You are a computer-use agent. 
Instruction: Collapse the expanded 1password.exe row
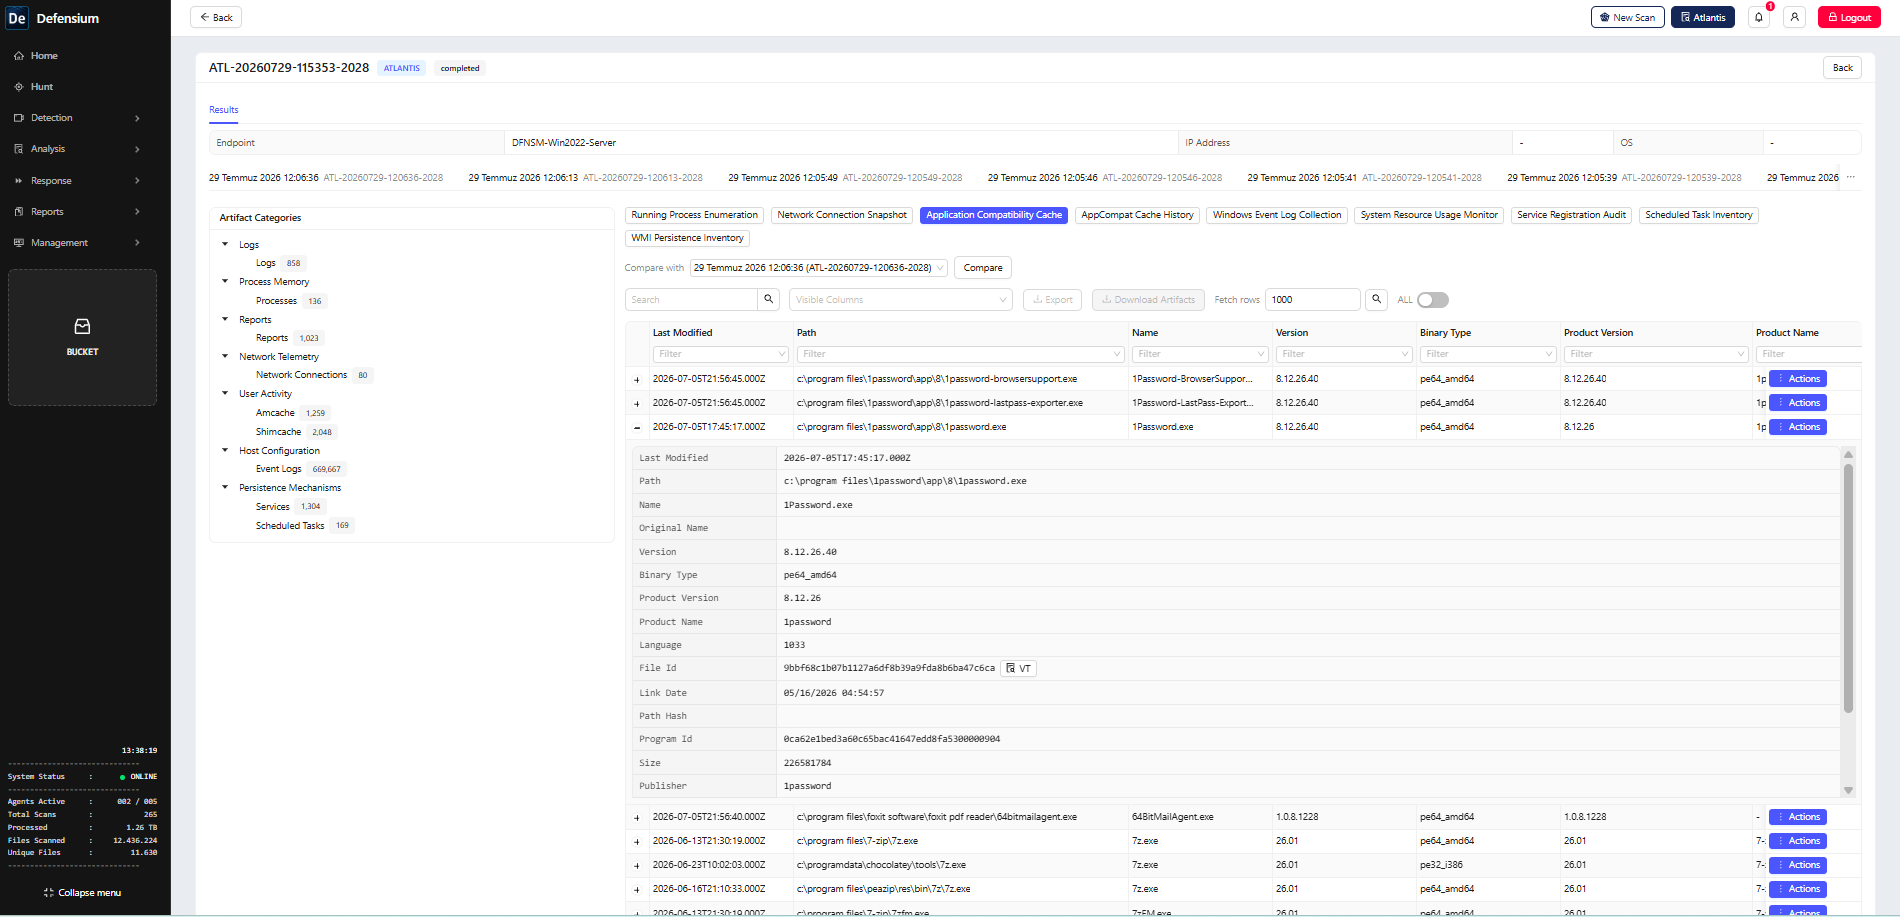pyautogui.click(x=637, y=427)
